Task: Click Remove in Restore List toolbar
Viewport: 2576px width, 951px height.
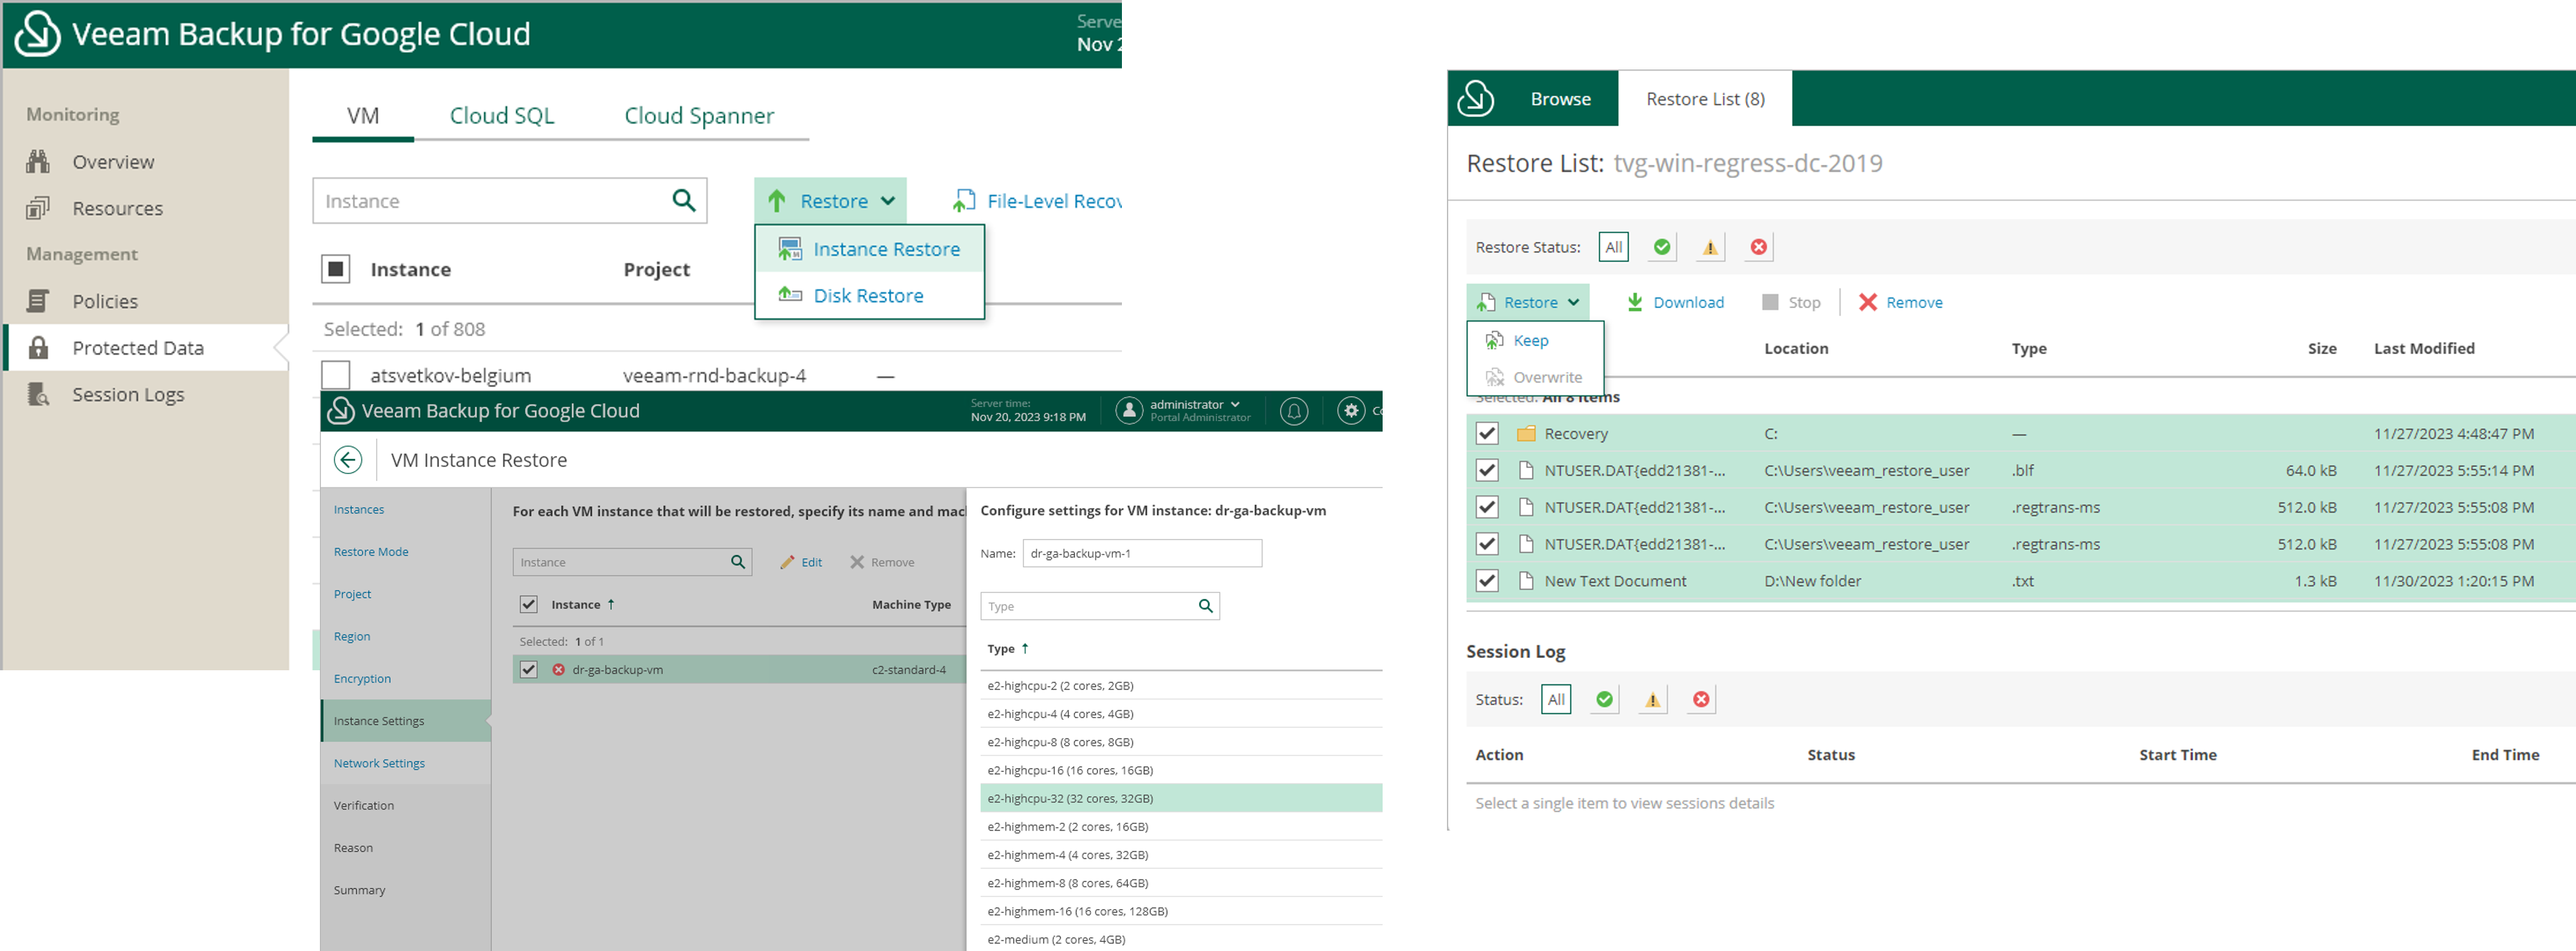Action: (x=1900, y=302)
